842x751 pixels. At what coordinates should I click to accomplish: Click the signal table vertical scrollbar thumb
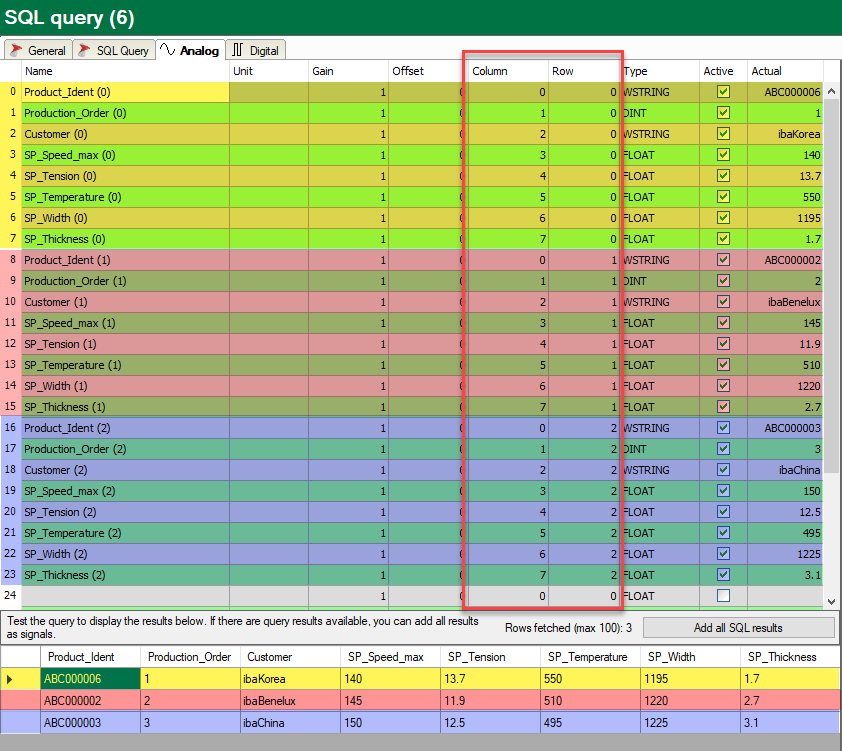[x=832, y=285]
